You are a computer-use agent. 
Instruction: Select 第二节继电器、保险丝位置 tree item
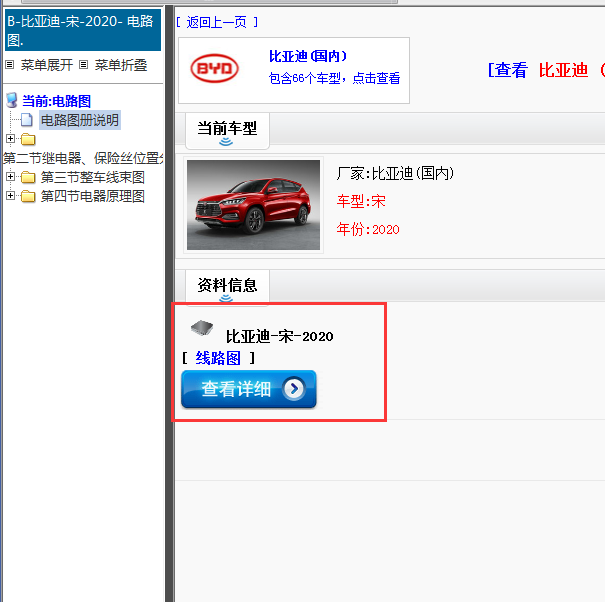83,158
